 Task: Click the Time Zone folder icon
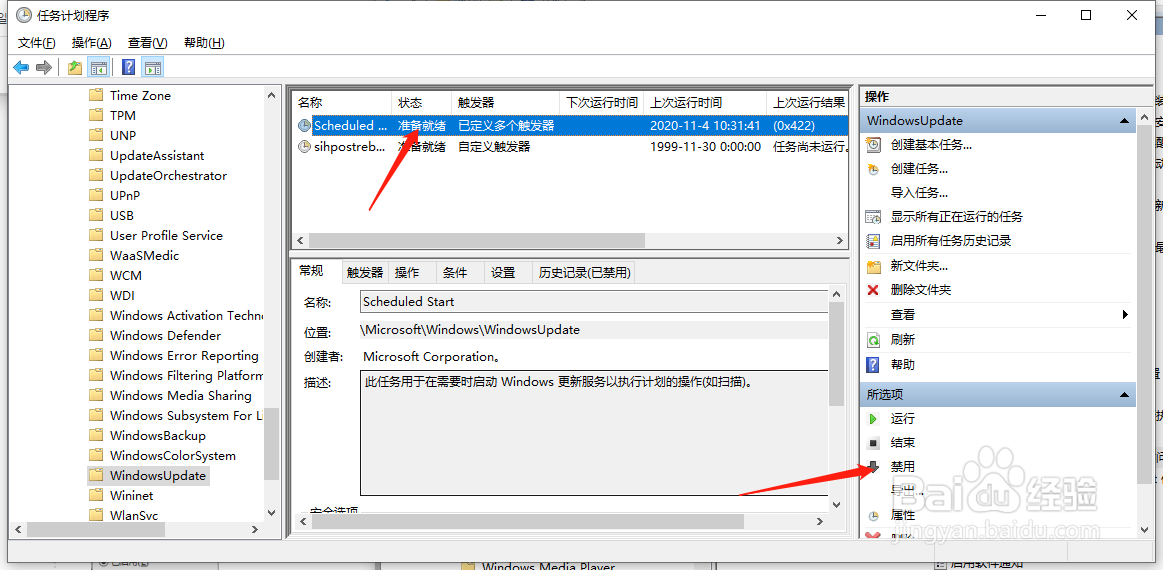pyautogui.click(x=95, y=96)
